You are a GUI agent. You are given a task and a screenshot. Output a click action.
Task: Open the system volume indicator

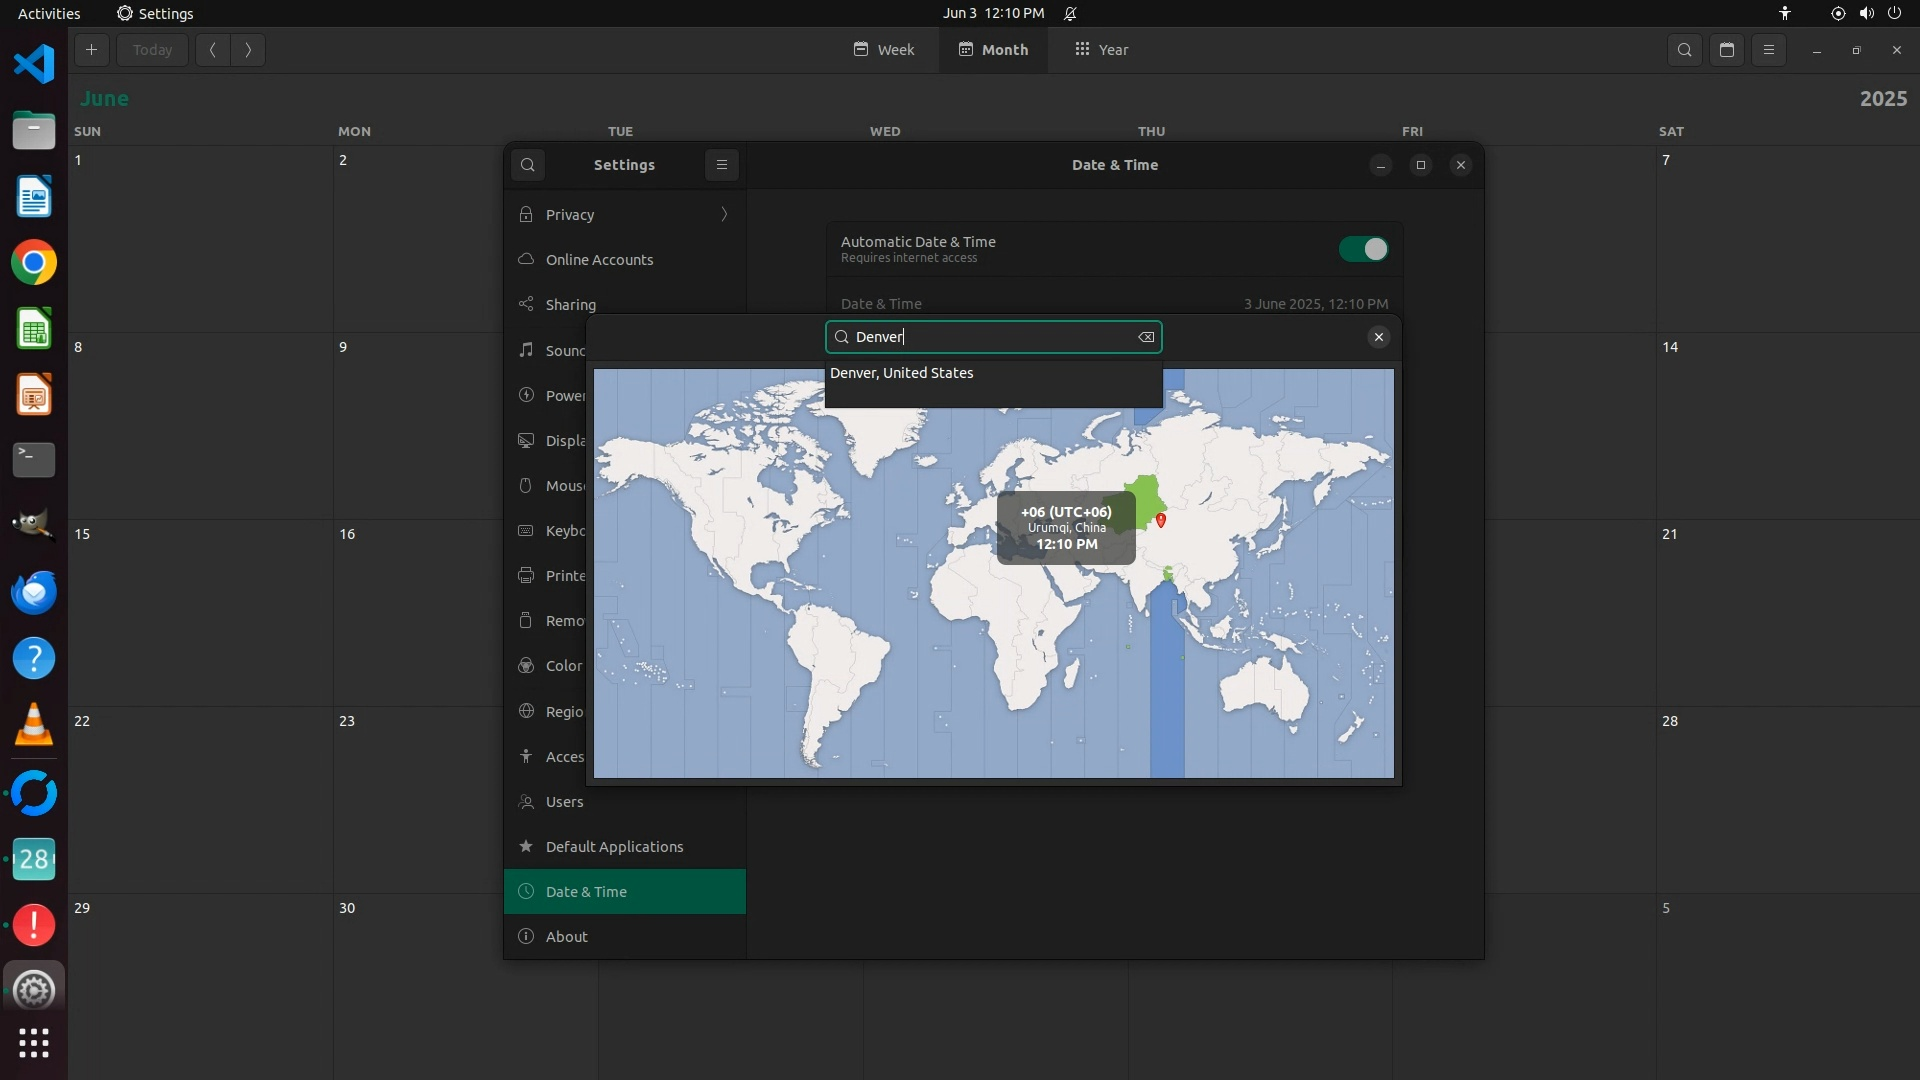pos(1866,13)
